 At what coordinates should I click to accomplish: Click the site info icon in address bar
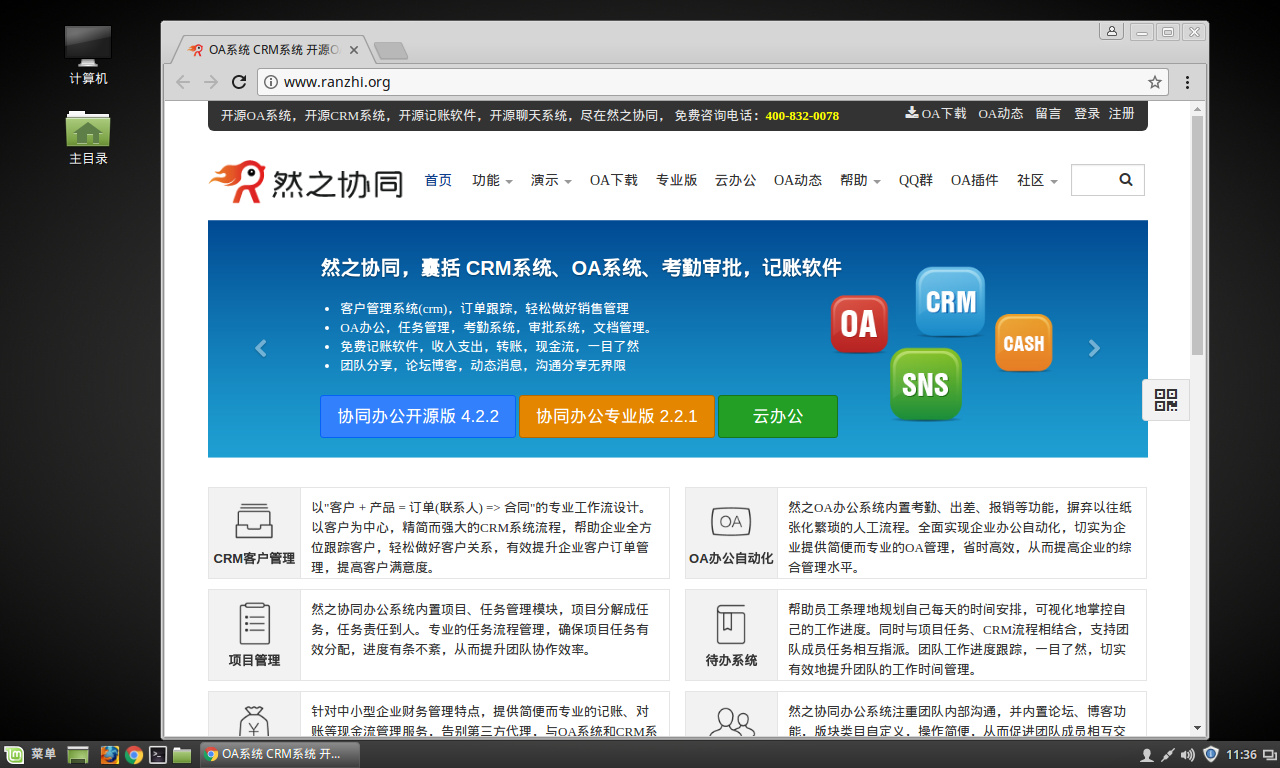click(271, 82)
